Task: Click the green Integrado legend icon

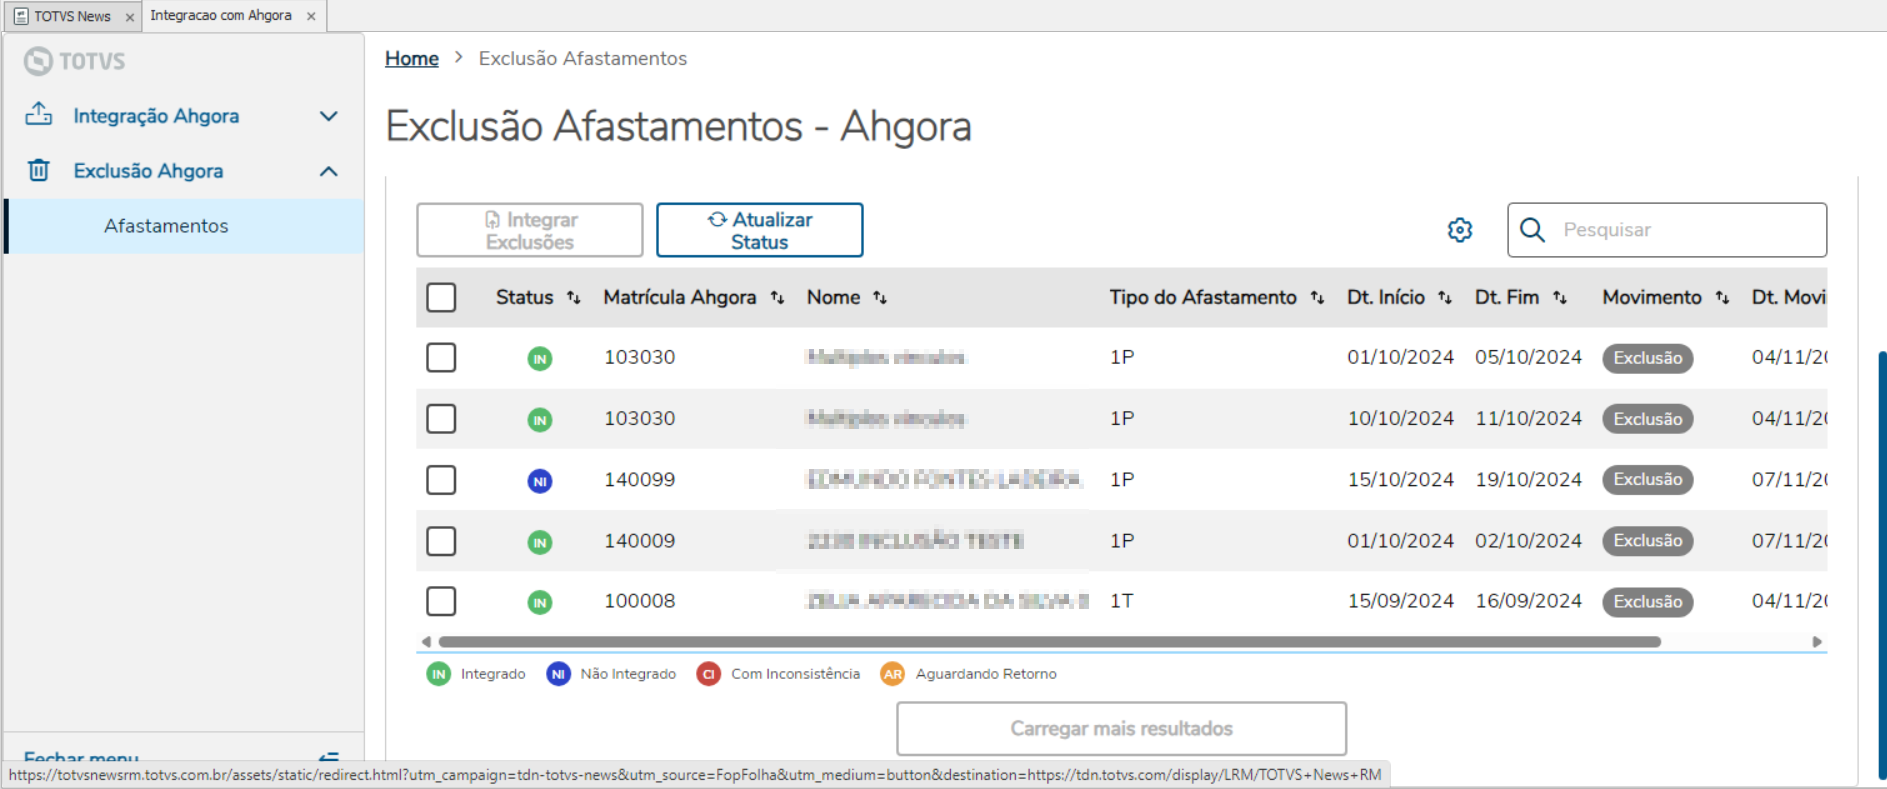Action: (439, 674)
